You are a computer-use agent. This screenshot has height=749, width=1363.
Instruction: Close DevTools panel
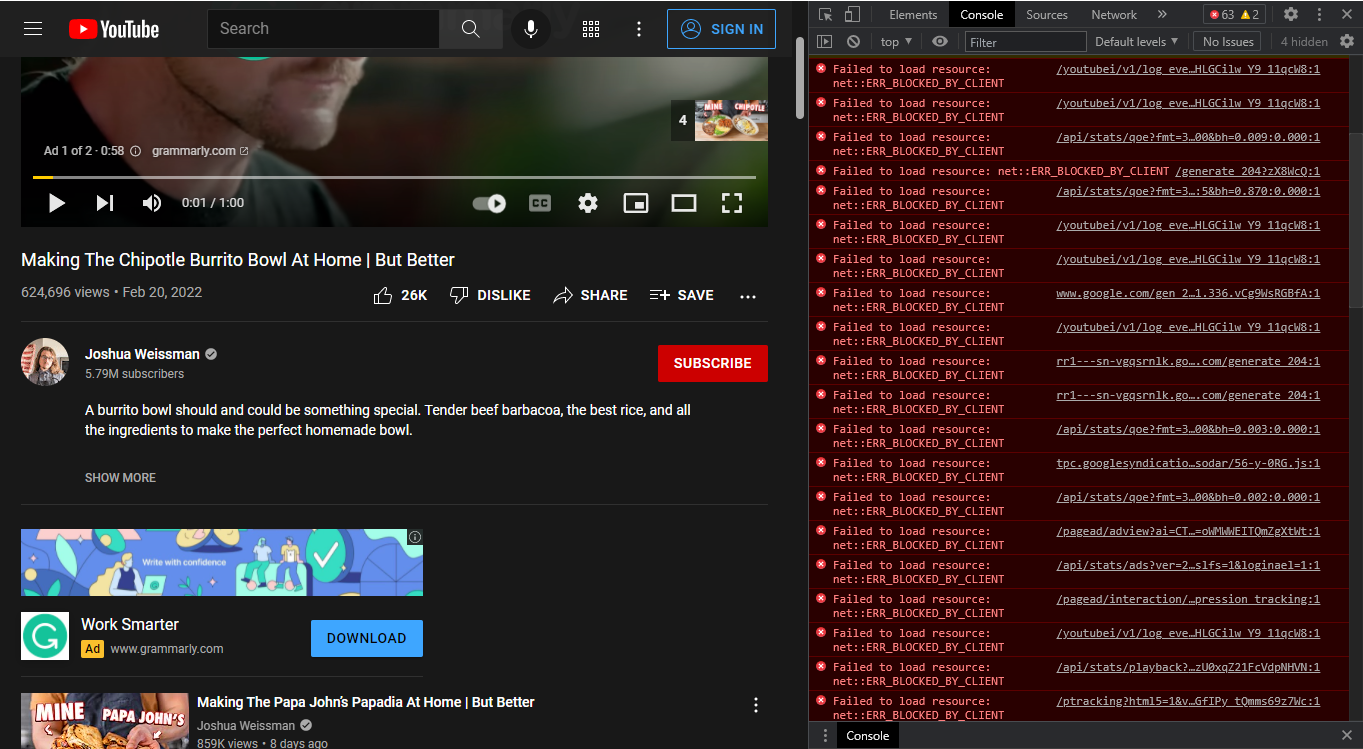[1347, 14]
